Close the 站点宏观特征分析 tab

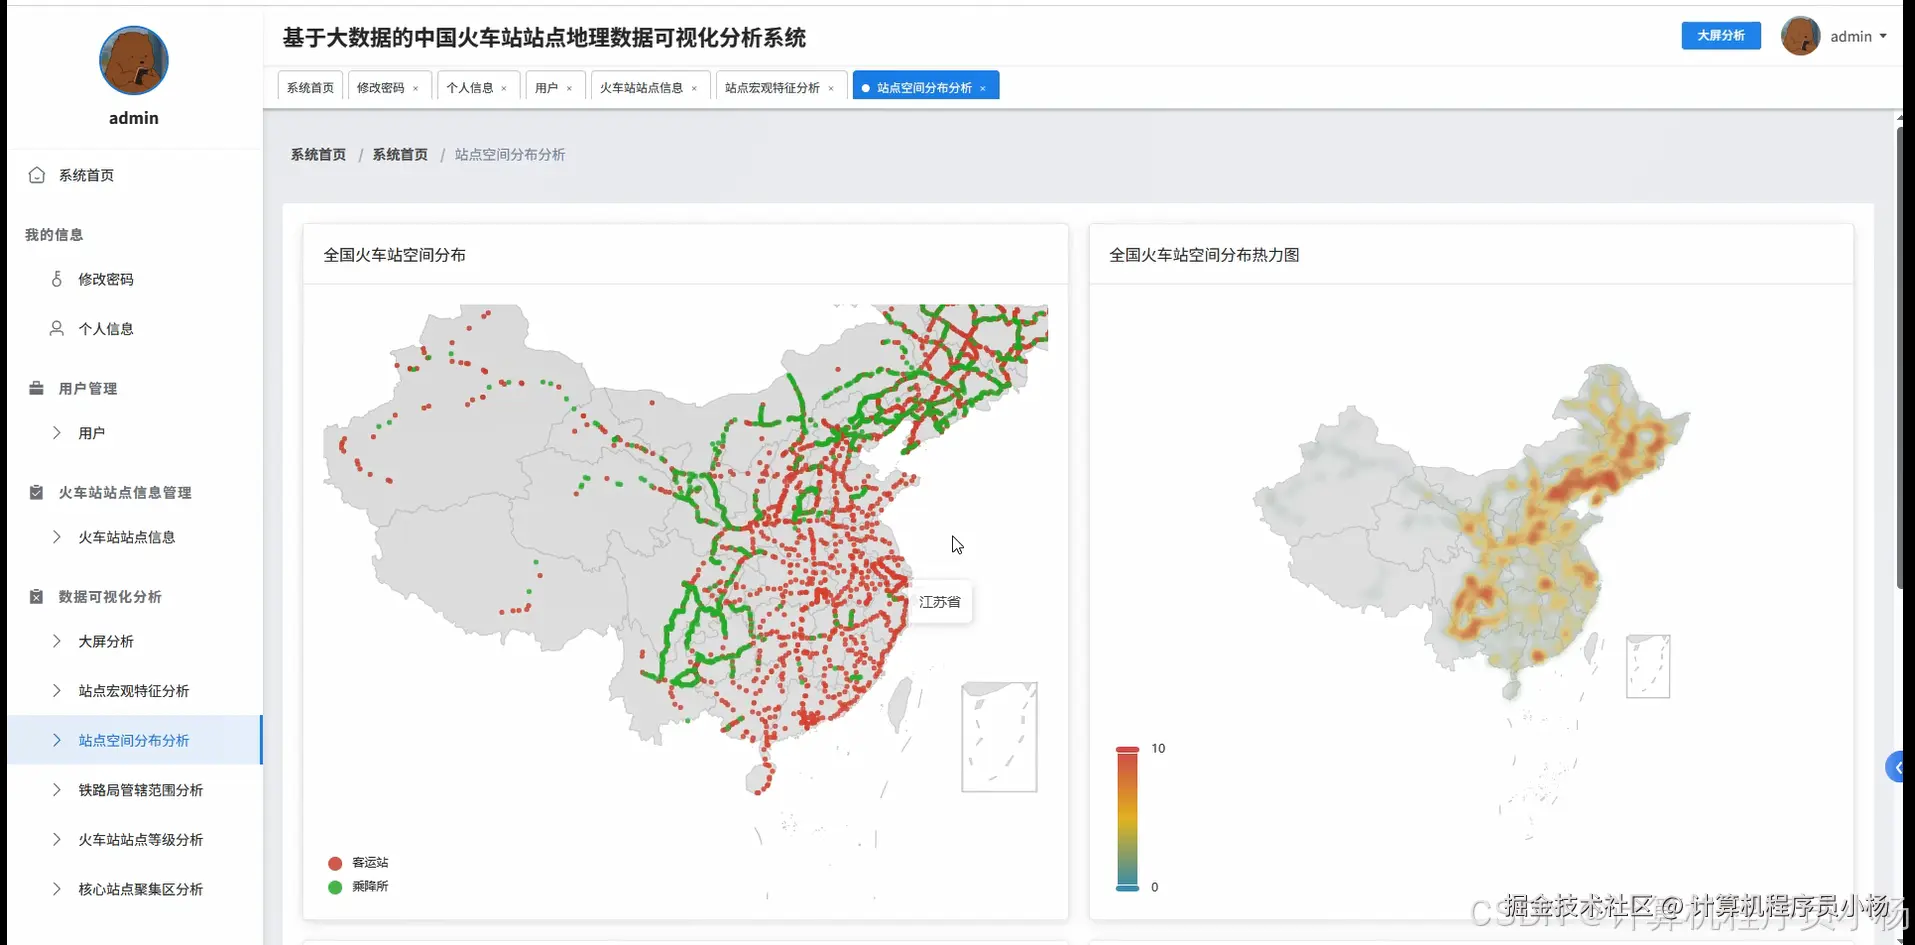831,88
